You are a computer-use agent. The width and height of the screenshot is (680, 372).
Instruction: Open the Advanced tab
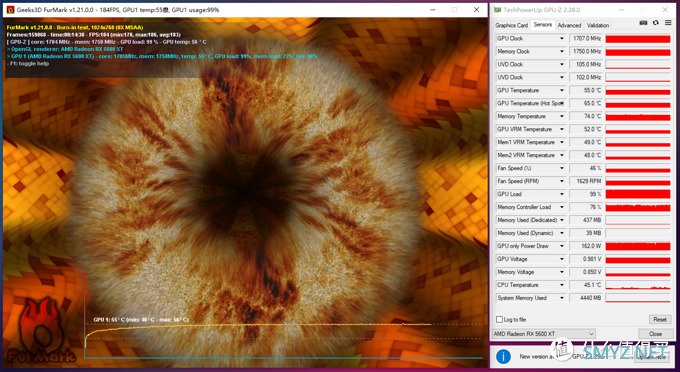coord(569,26)
